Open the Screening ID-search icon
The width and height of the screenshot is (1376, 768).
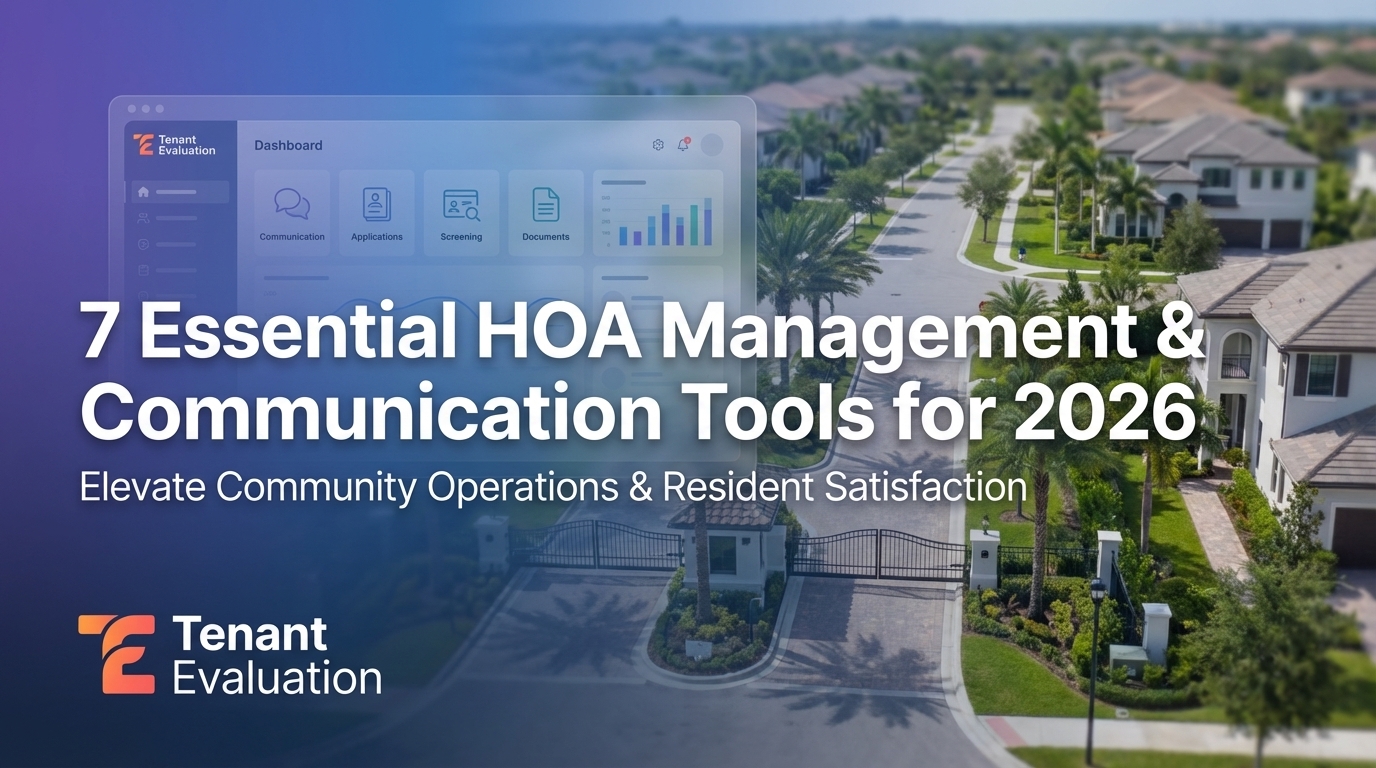(x=461, y=206)
